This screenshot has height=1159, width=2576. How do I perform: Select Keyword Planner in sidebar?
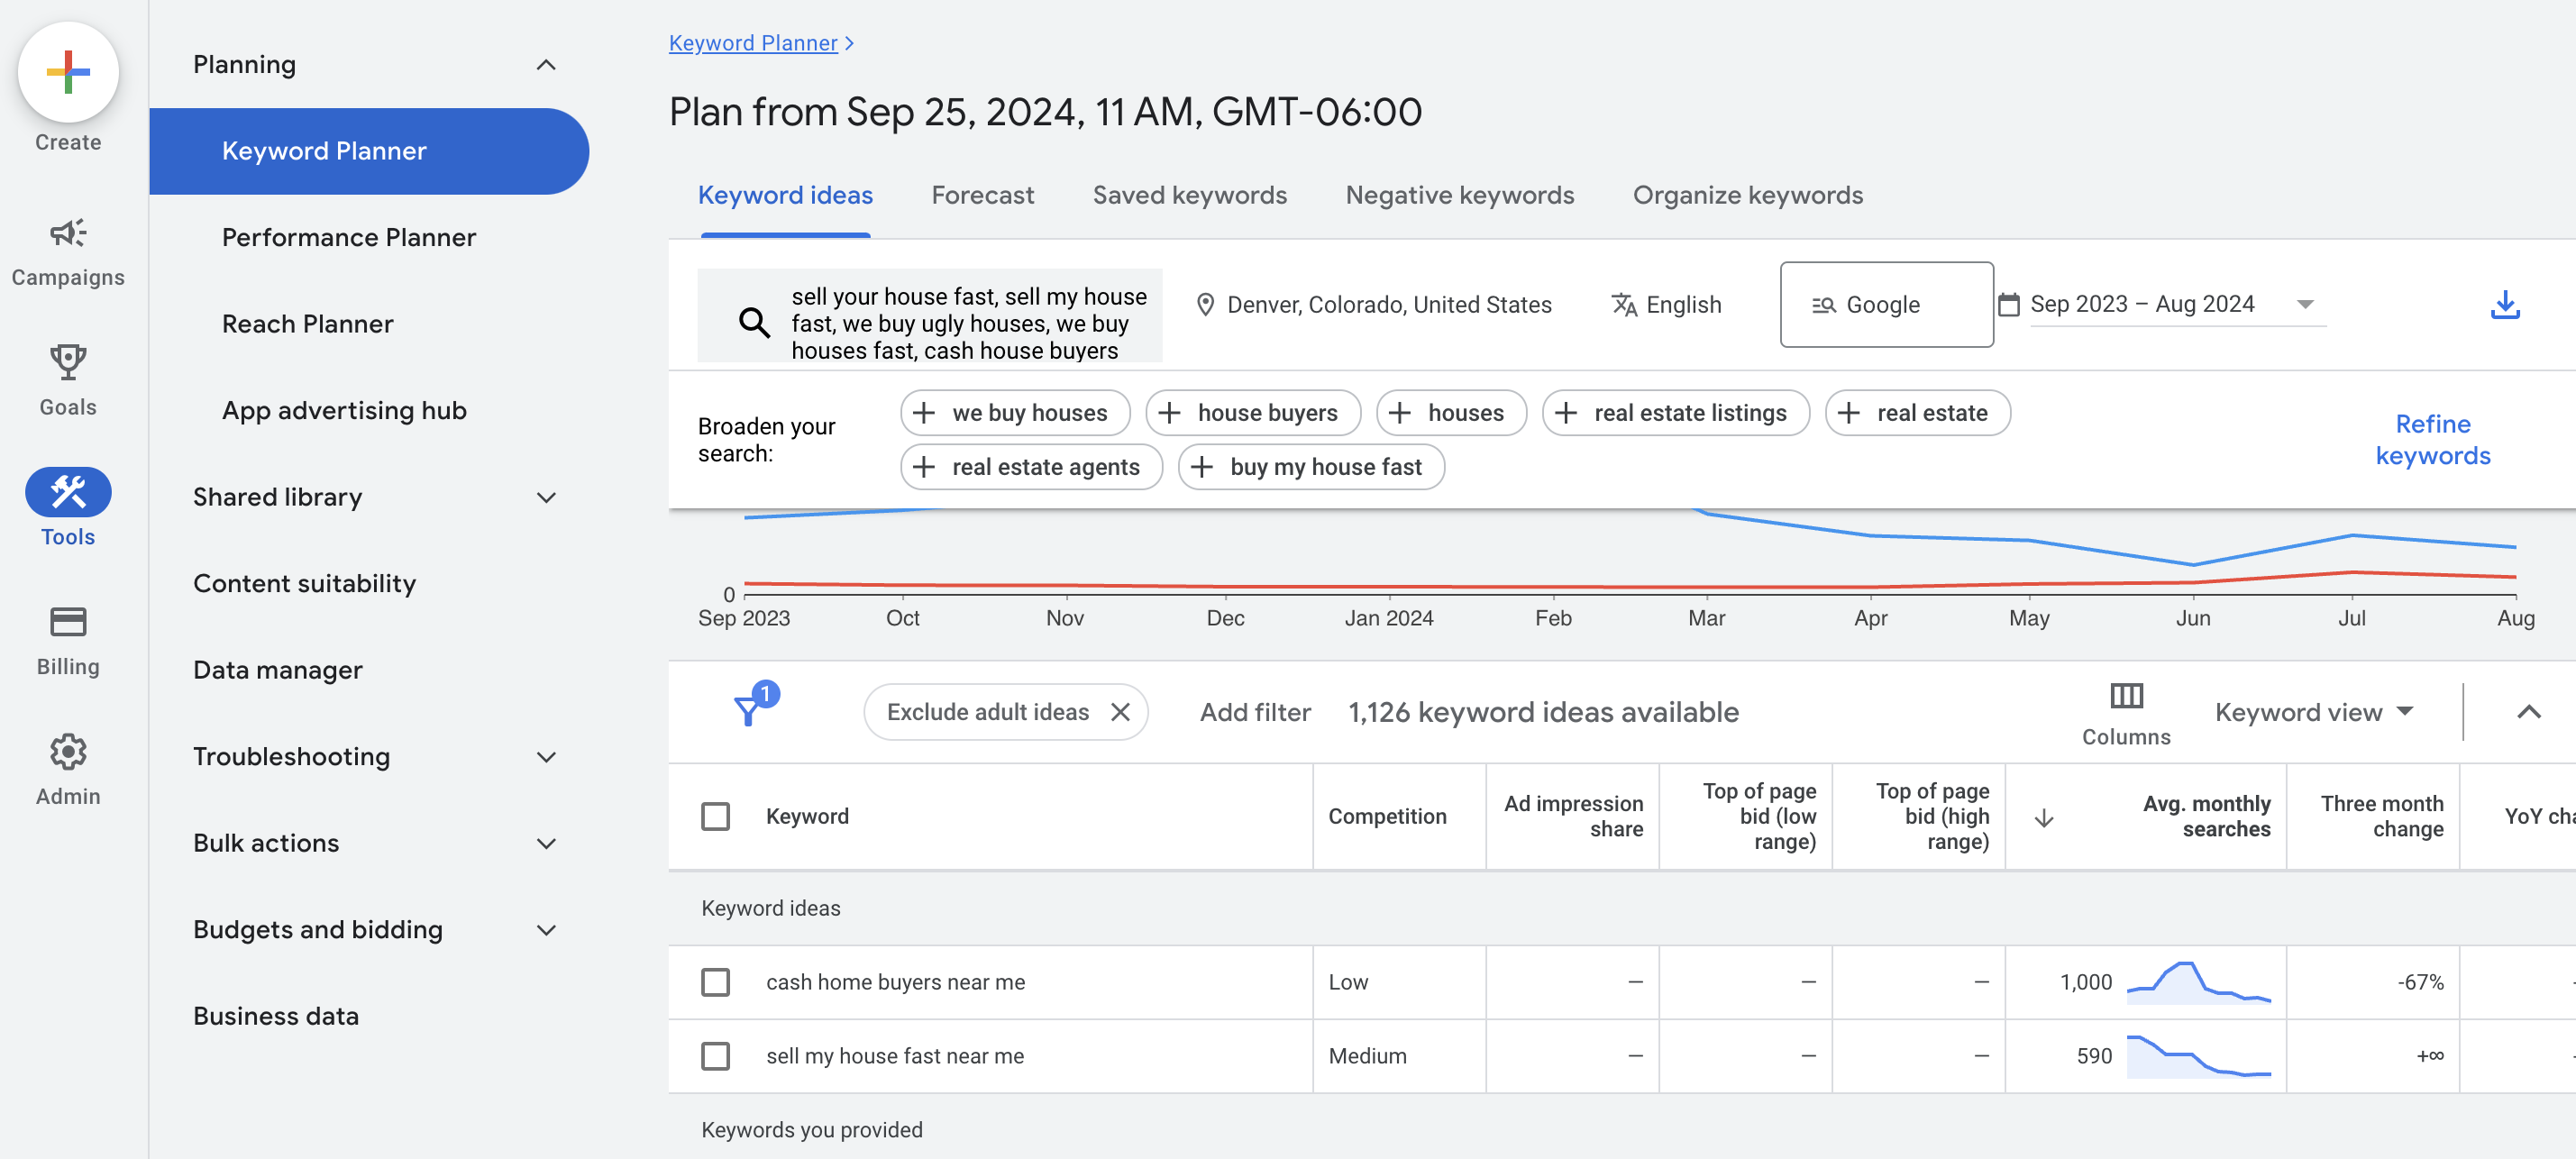coord(369,151)
